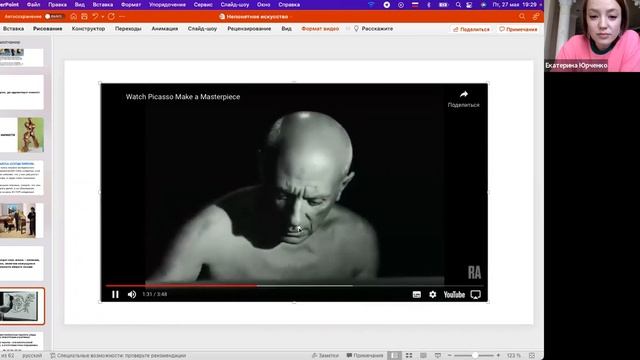
Task: Open the Слайд-шоу ribbon tab
Action: (202, 29)
